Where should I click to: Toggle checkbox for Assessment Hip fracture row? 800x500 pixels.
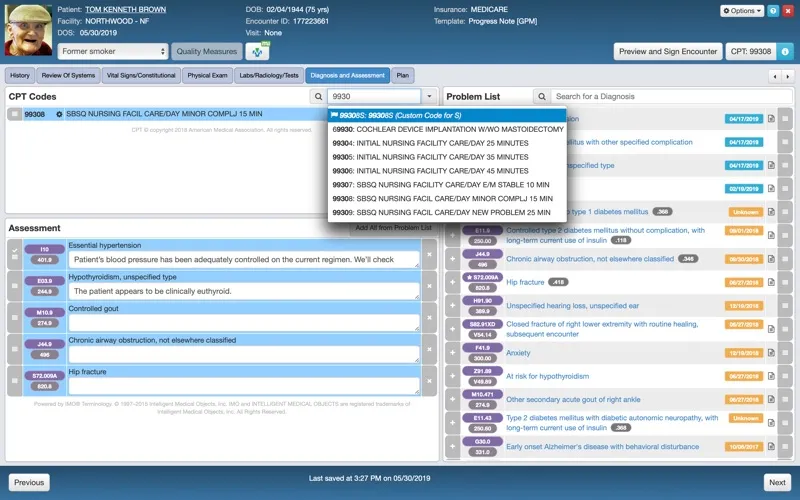coord(15,381)
